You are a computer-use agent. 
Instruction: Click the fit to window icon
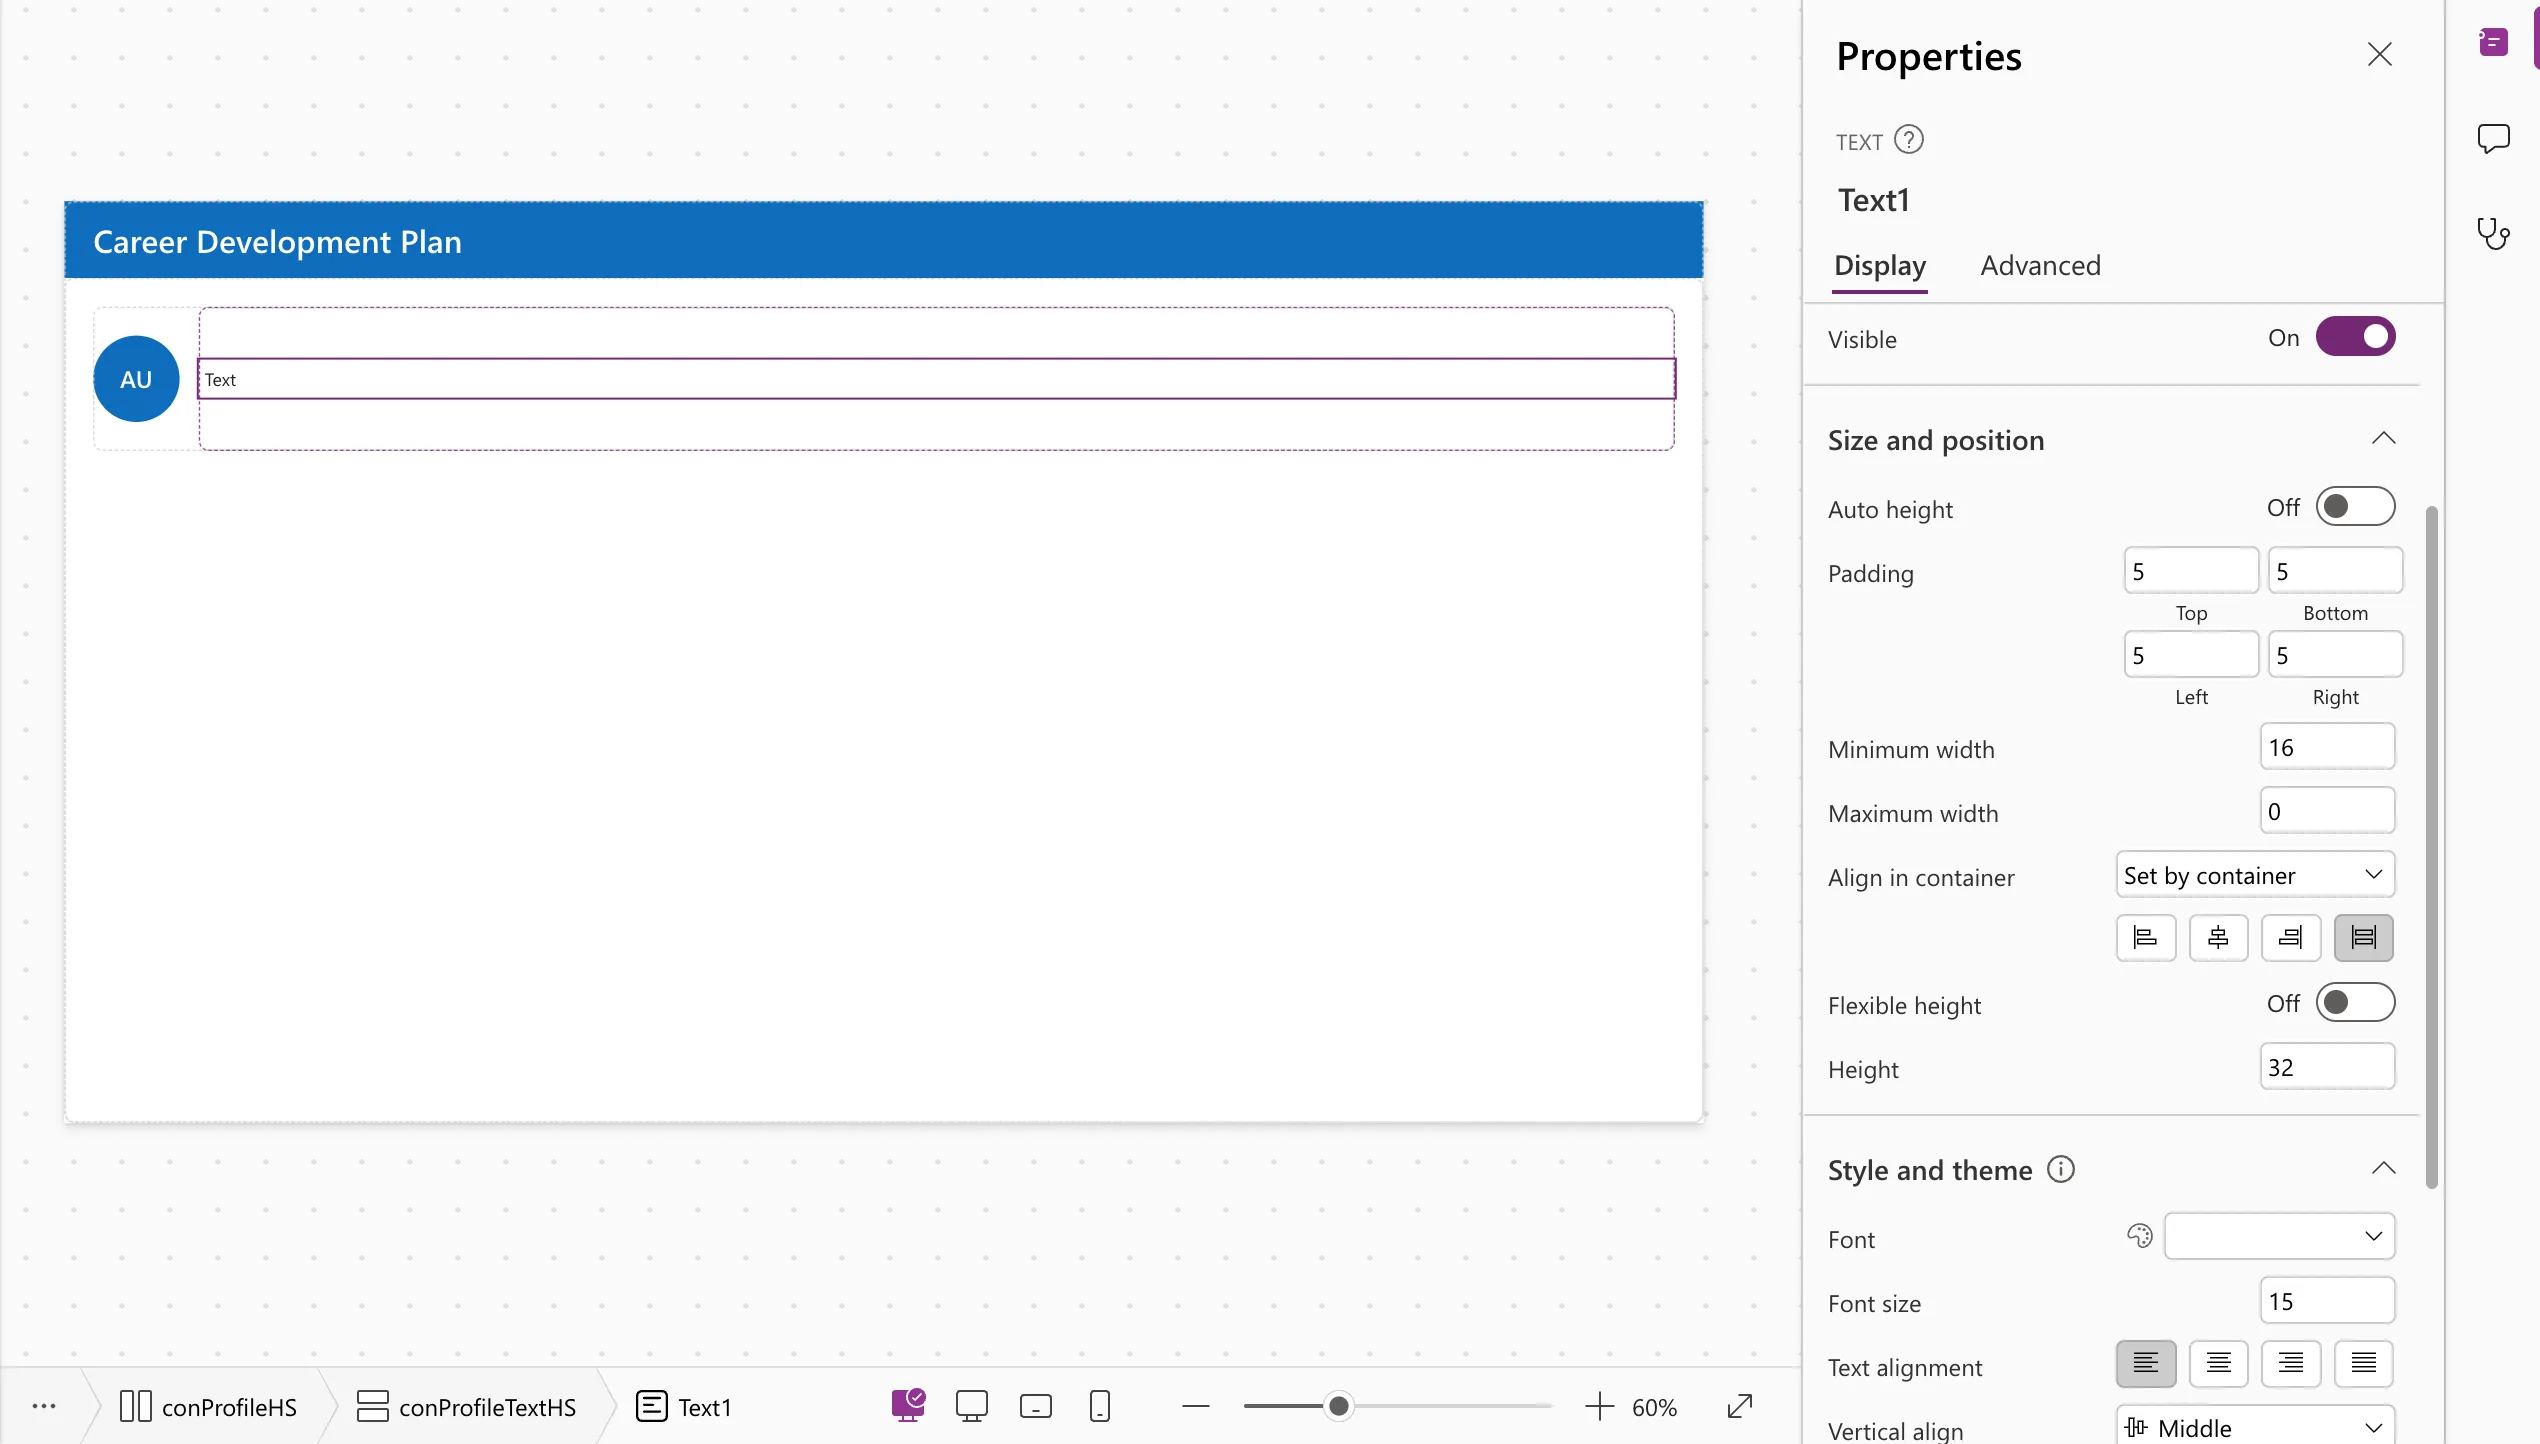pyautogui.click(x=1740, y=1406)
